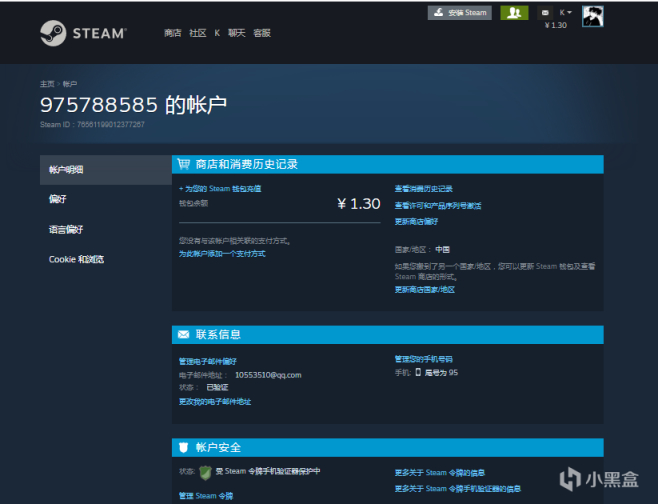Open 管理电子邮件偏好 link
658x504 pixels.
(x=208, y=361)
